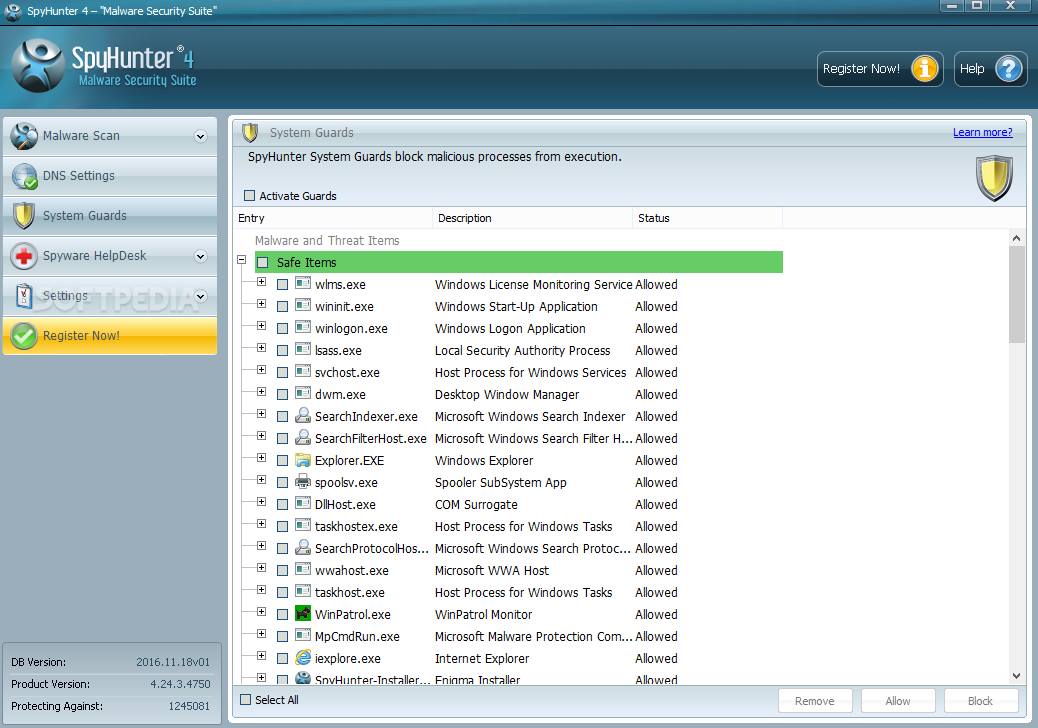Open the Spyware HelpDesk section

click(110, 256)
